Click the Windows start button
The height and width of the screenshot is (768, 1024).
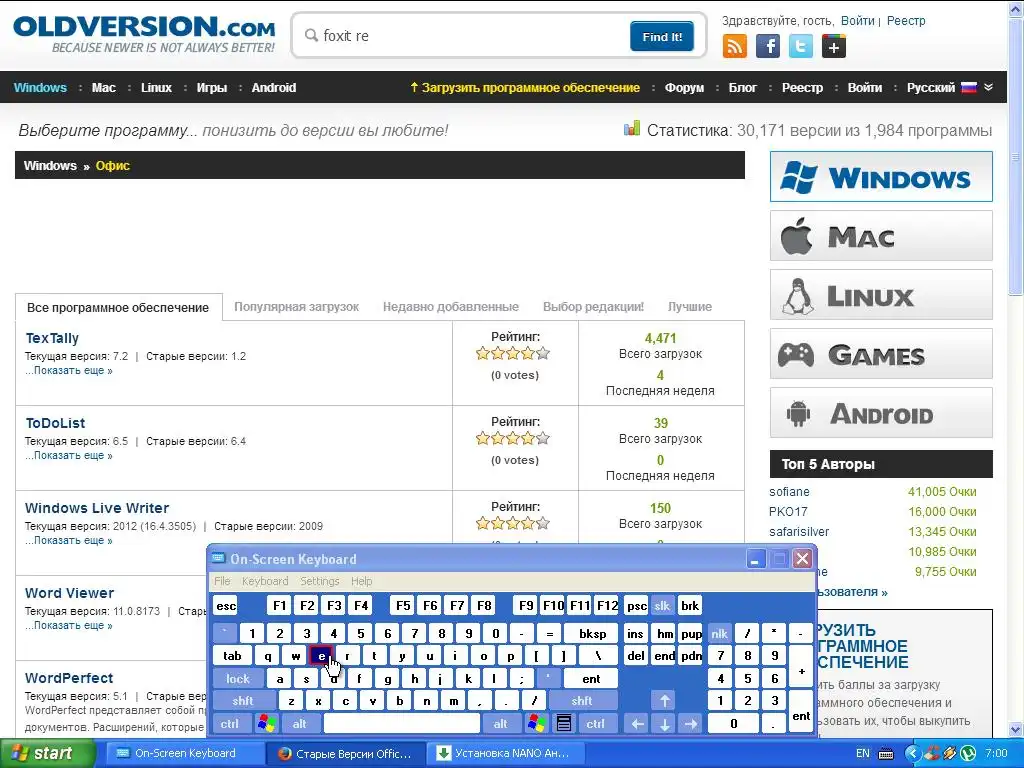(x=48, y=754)
